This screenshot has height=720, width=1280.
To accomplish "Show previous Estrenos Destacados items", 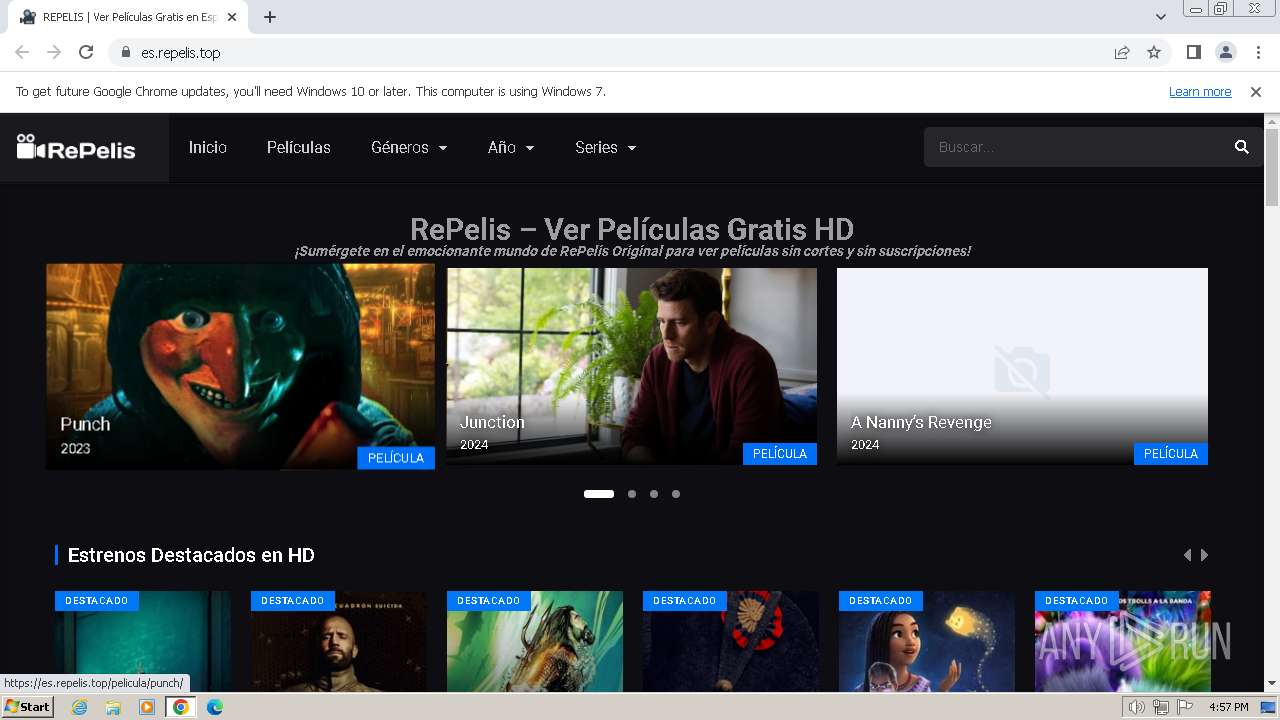I will [1187, 555].
